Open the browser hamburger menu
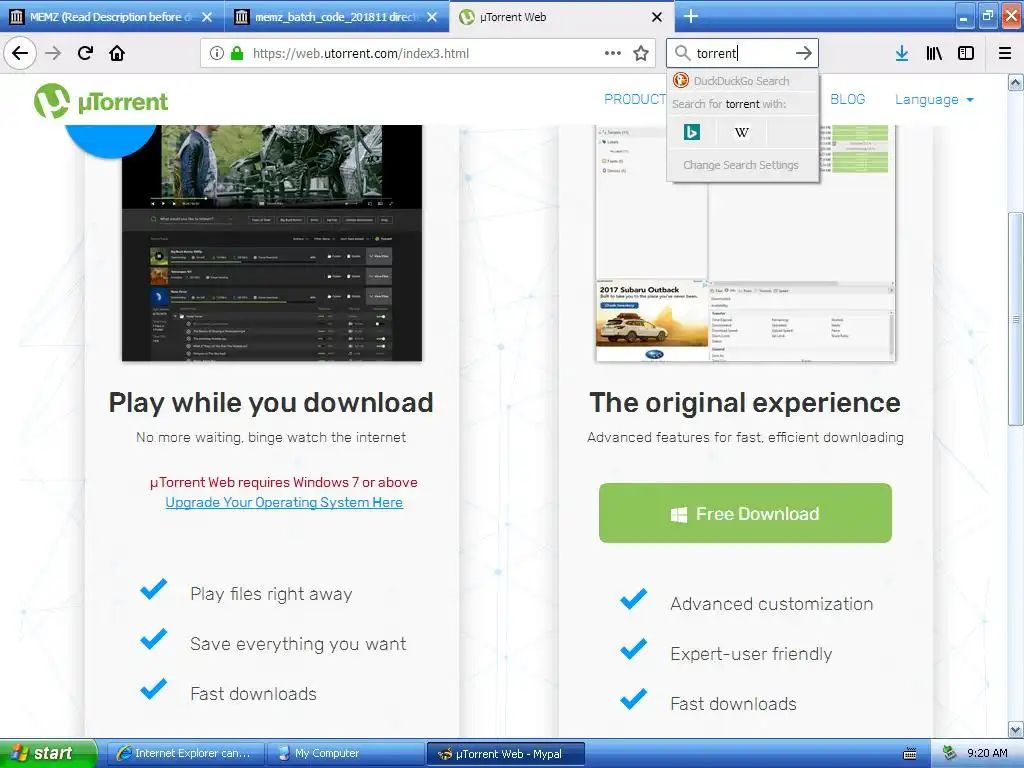 point(1004,54)
